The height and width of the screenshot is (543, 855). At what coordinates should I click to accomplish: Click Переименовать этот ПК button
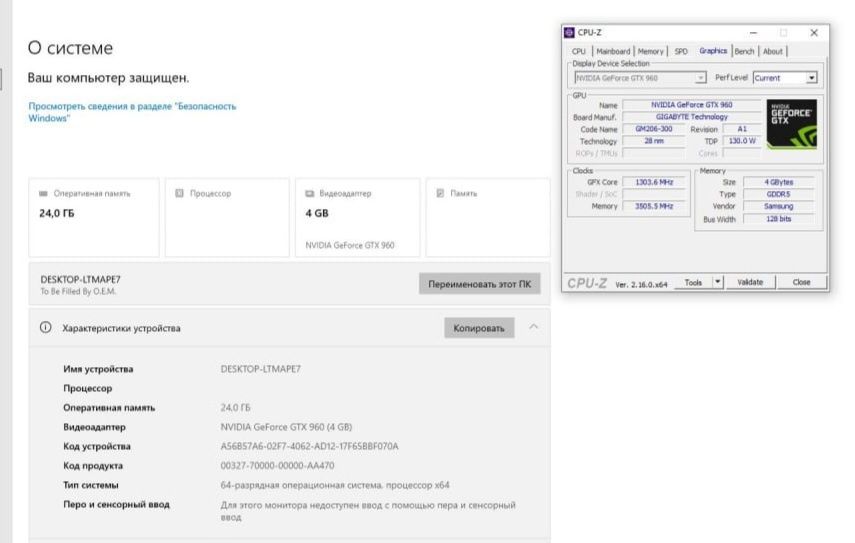[x=480, y=284]
